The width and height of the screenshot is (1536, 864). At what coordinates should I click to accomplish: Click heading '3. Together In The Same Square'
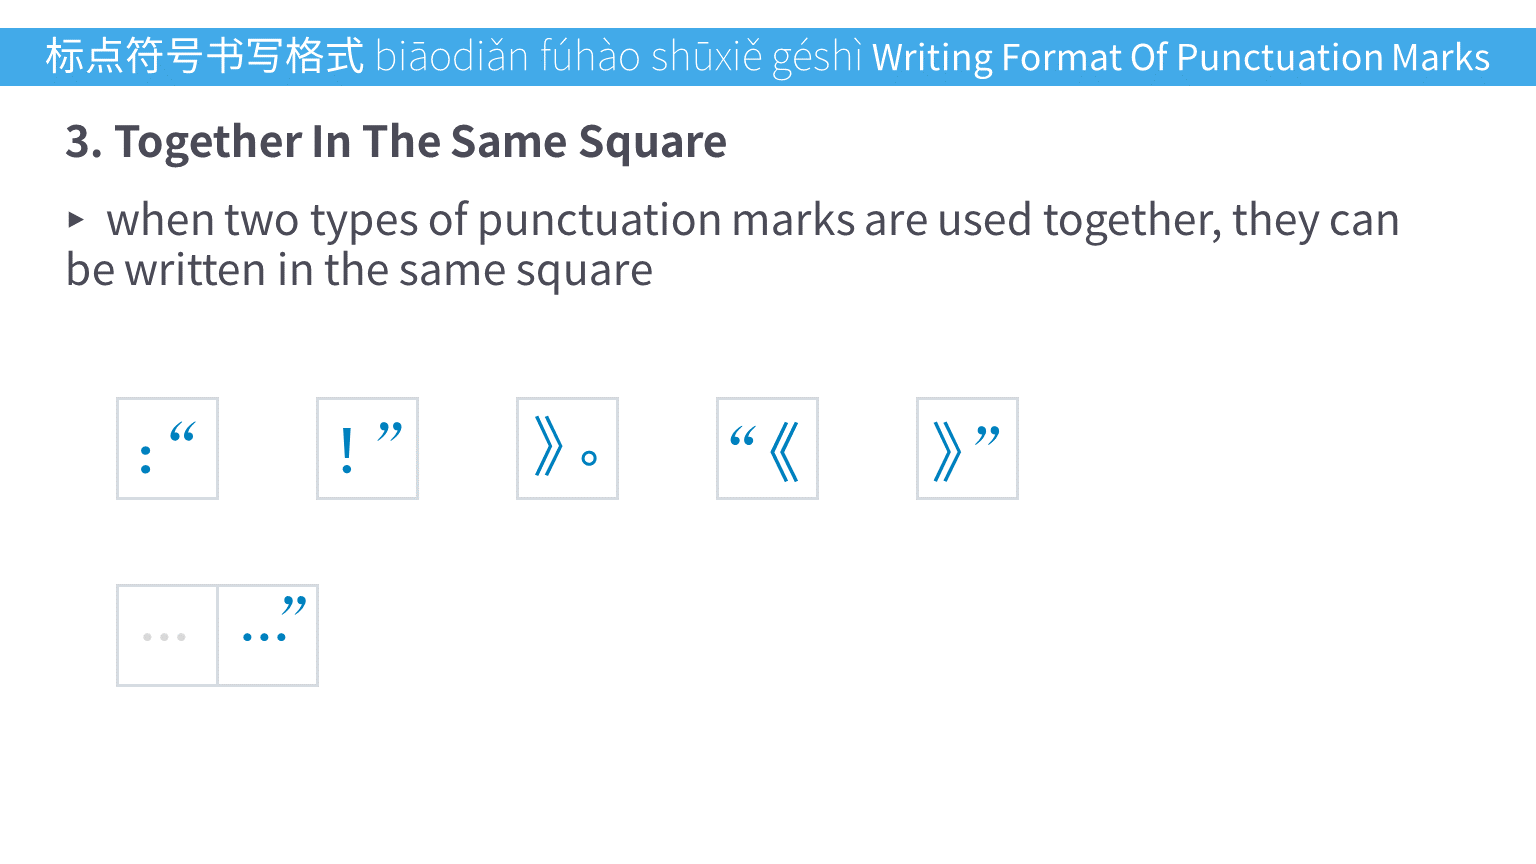(x=396, y=141)
